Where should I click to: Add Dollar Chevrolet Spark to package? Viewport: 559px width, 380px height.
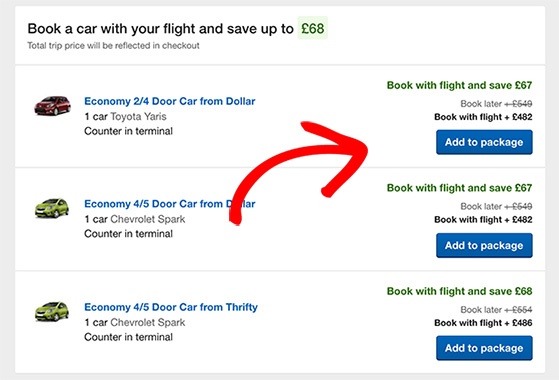pos(484,245)
